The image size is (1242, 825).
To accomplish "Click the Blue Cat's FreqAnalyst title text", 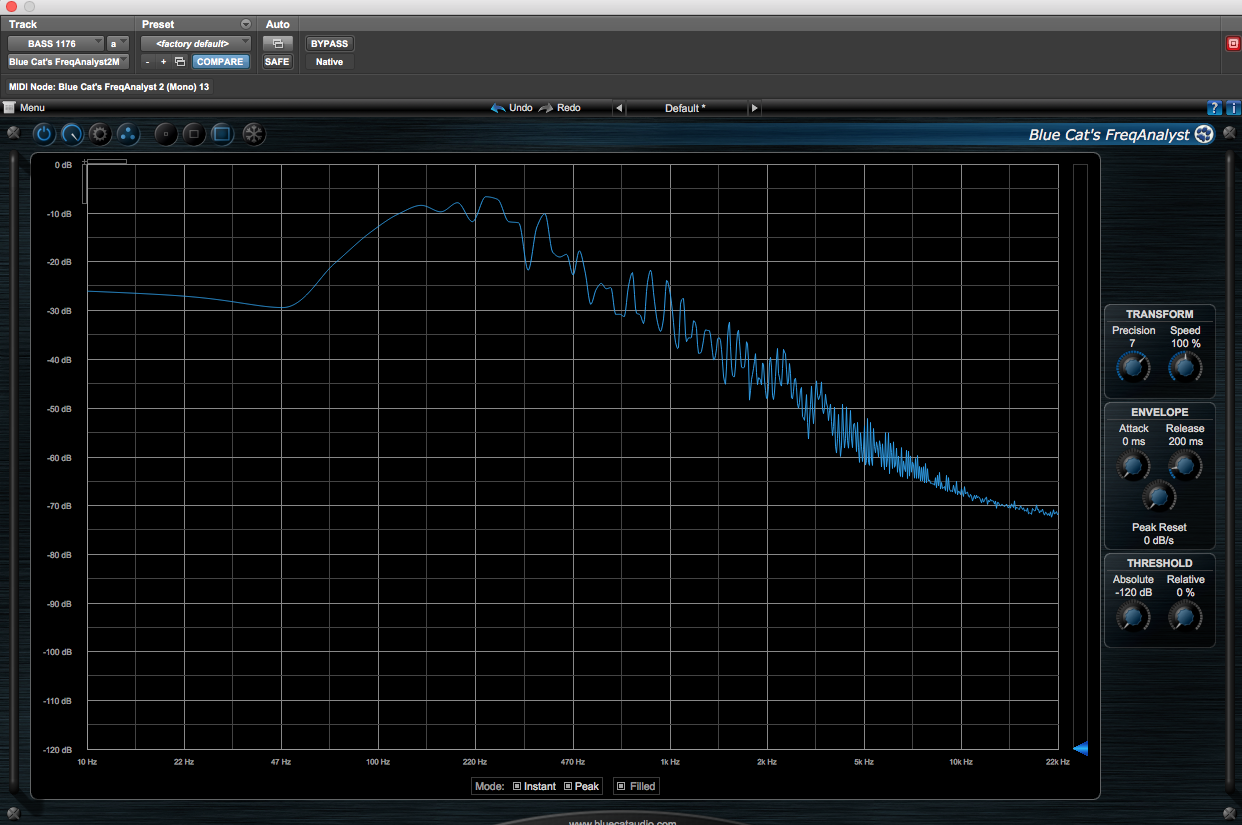I will click(1109, 135).
